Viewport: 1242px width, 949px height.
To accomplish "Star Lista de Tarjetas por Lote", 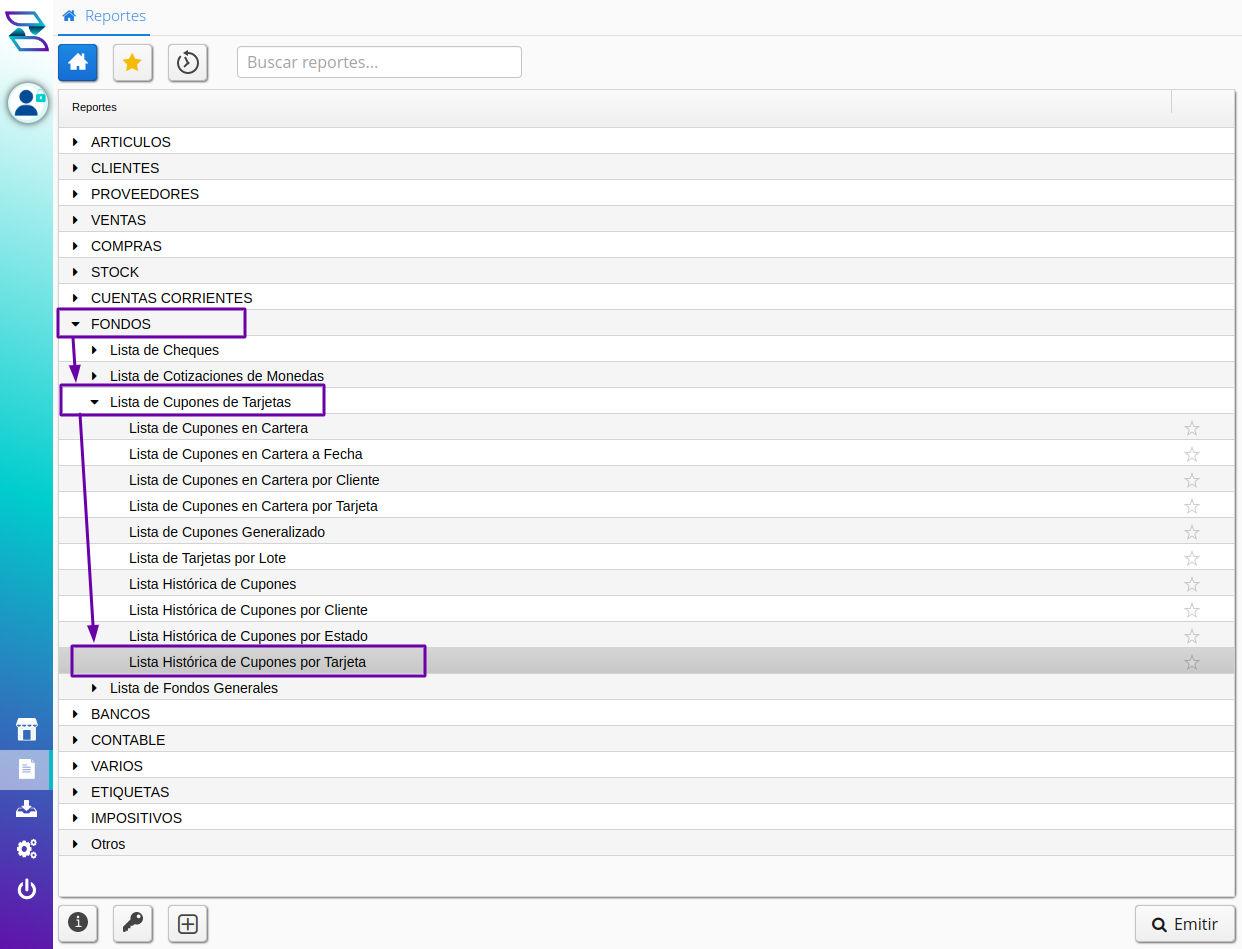I will (1192, 558).
